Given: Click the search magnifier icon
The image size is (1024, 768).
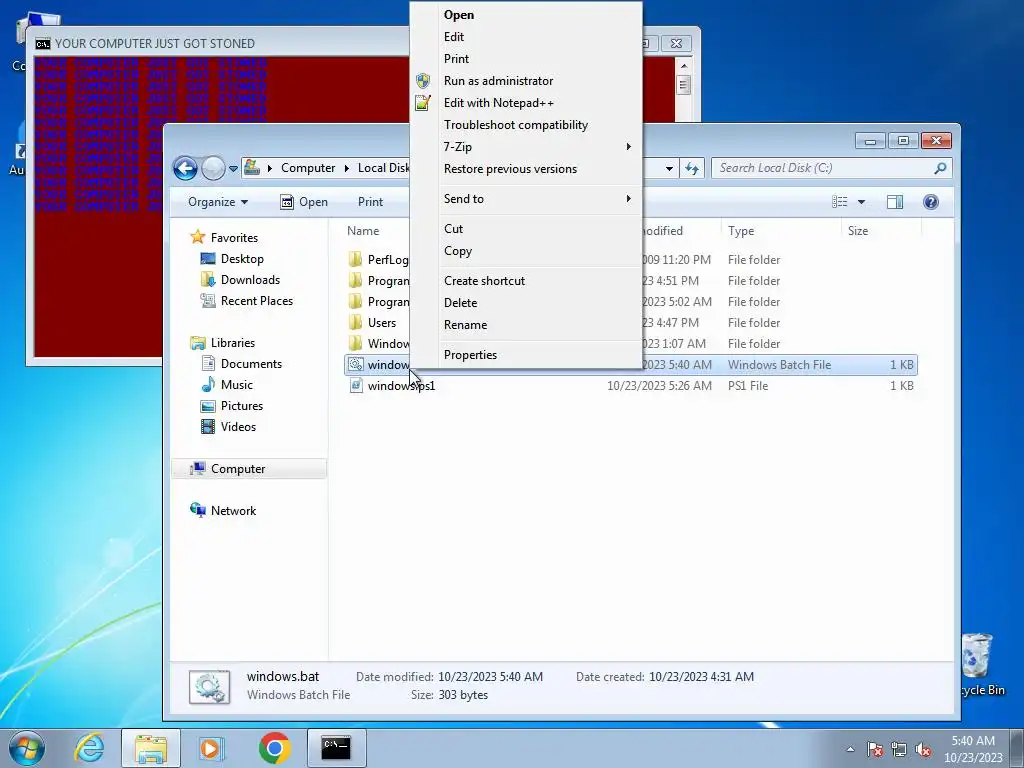Looking at the screenshot, I should 940,168.
